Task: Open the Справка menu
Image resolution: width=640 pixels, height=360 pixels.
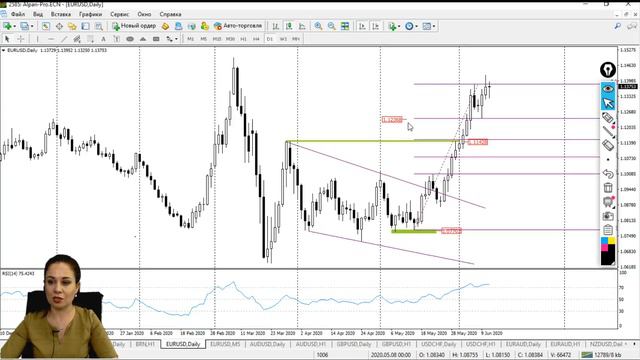Action: [x=171, y=14]
